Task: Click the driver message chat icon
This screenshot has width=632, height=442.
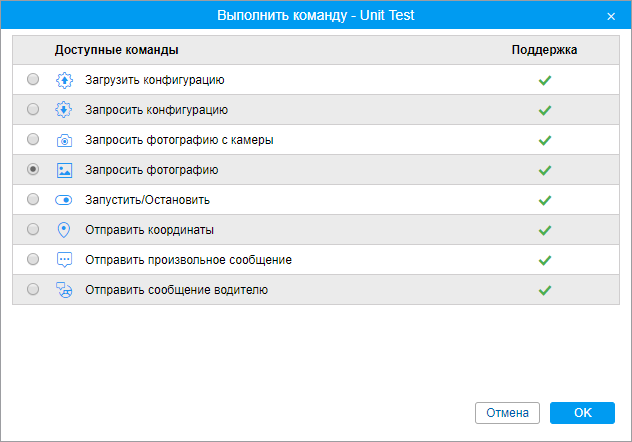Action: pyautogui.click(x=64, y=290)
